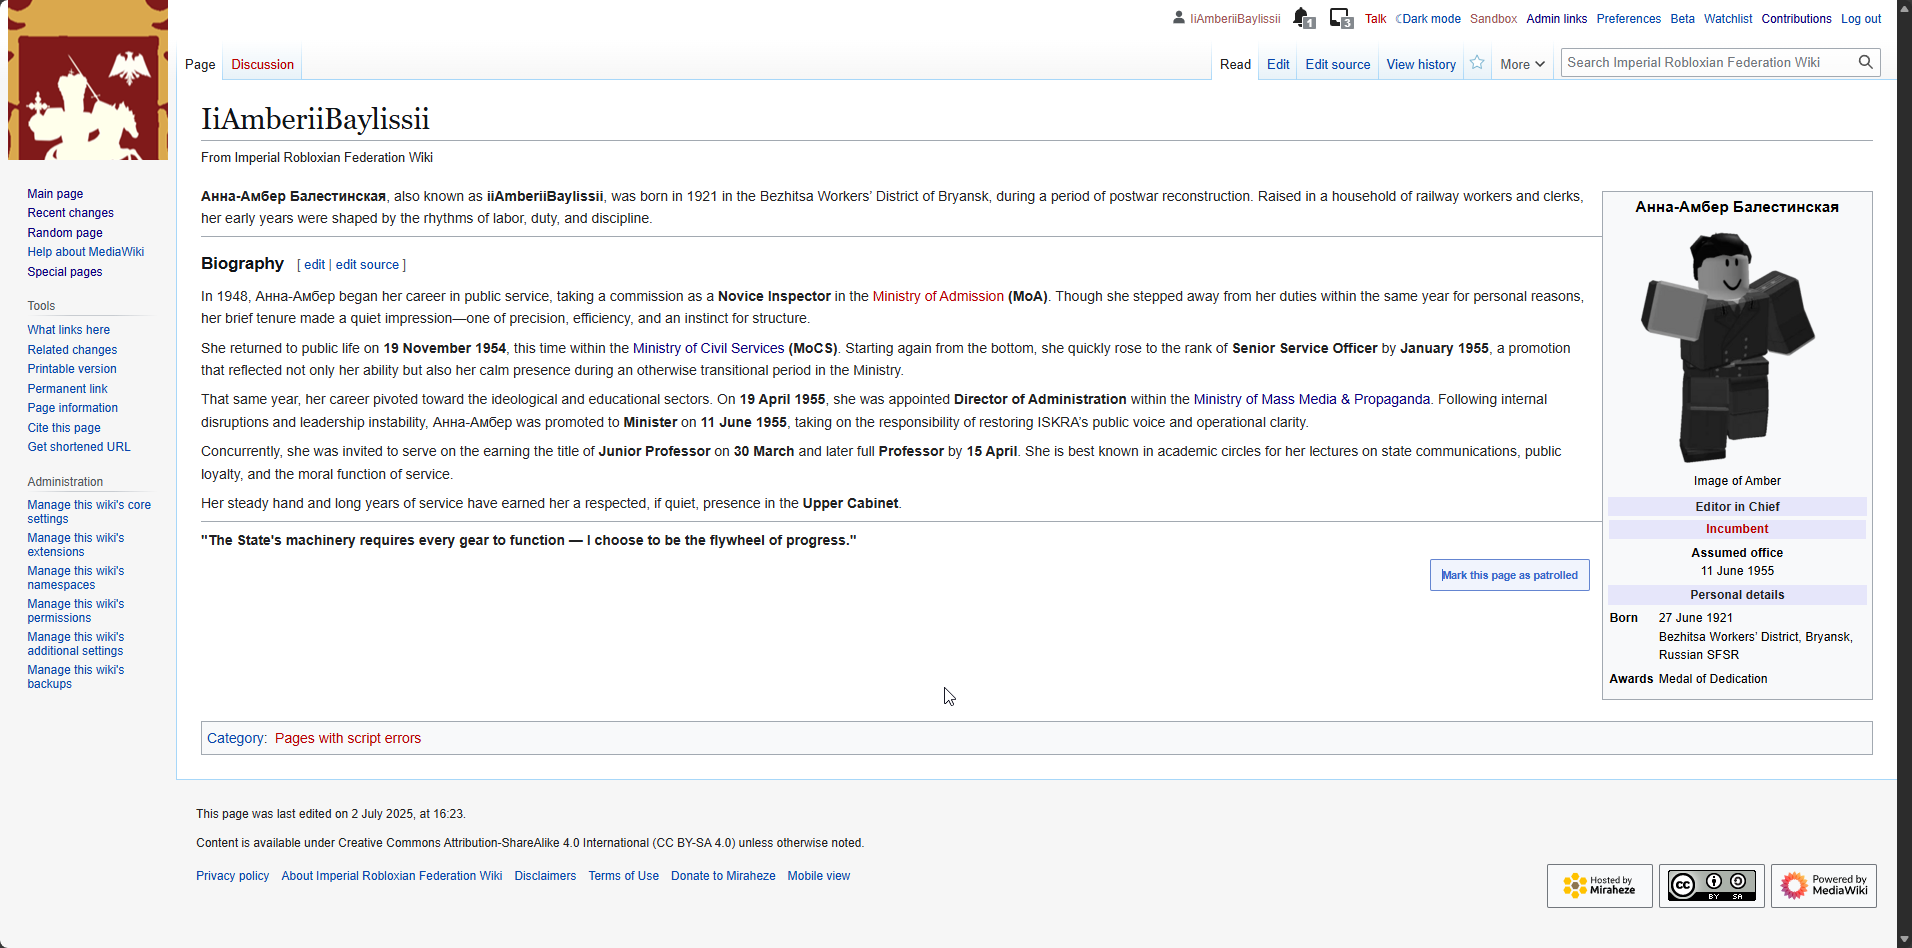
Task: Click the Hosted by Miraheze badge
Action: coord(1600,886)
